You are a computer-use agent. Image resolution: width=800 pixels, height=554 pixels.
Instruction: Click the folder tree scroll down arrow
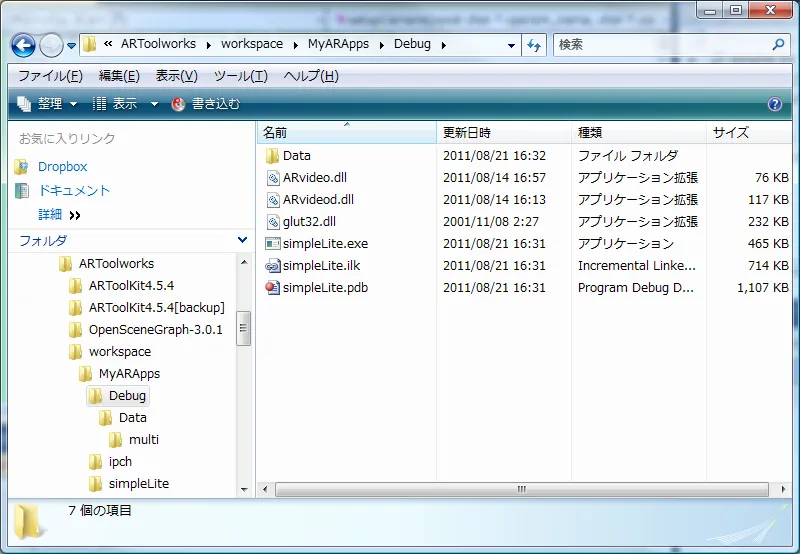[x=244, y=490]
